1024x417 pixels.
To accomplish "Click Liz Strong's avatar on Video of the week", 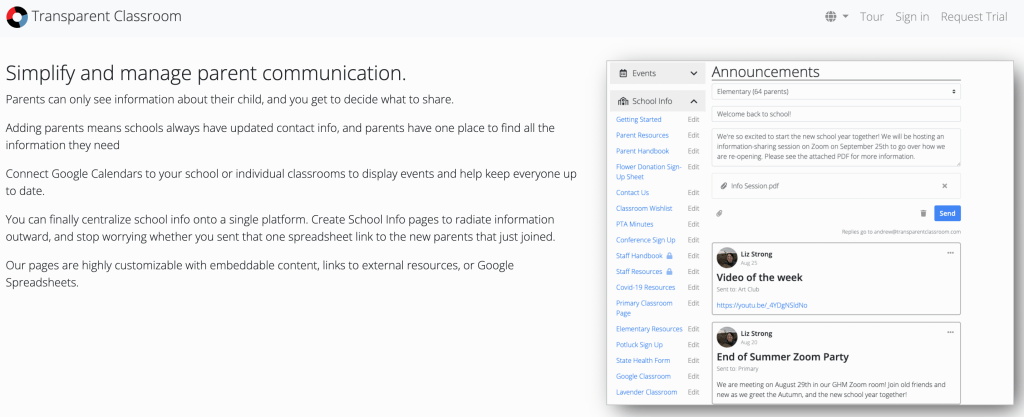I will point(728,257).
